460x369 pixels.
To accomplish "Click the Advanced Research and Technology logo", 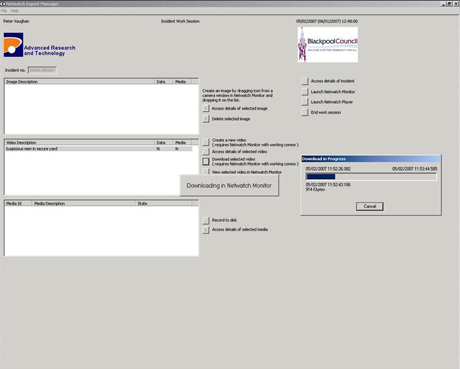I will pyautogui.click(x=39, y=45).
